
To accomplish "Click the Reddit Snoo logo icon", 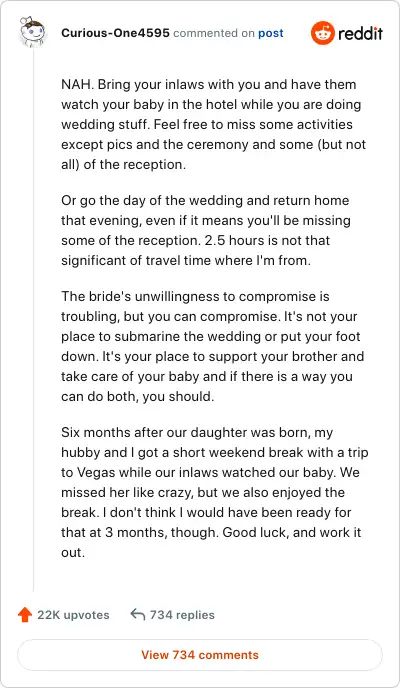I will pyautogui.click(x=322, y=33).
